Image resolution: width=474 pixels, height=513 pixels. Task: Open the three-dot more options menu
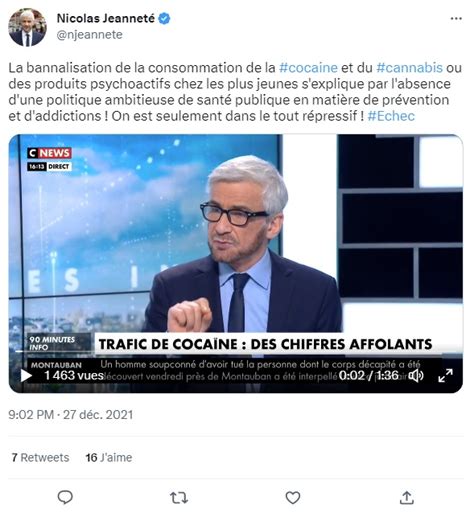pyautogui.click(x=456, y=19)
